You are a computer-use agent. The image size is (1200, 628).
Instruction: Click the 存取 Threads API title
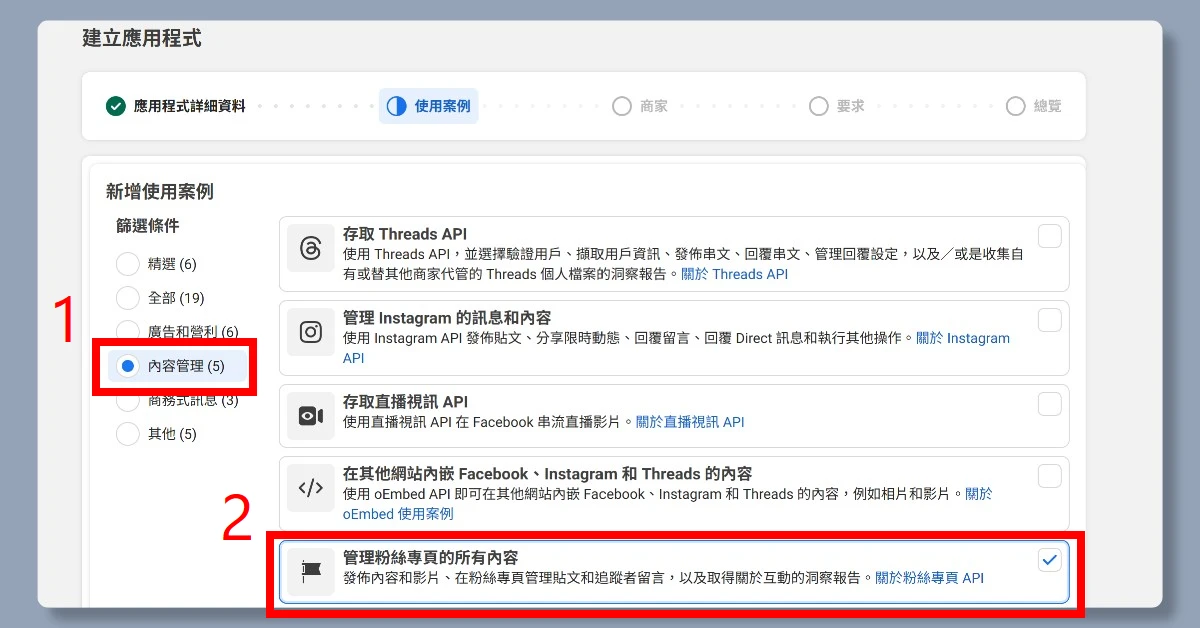(x=405, y=234)
